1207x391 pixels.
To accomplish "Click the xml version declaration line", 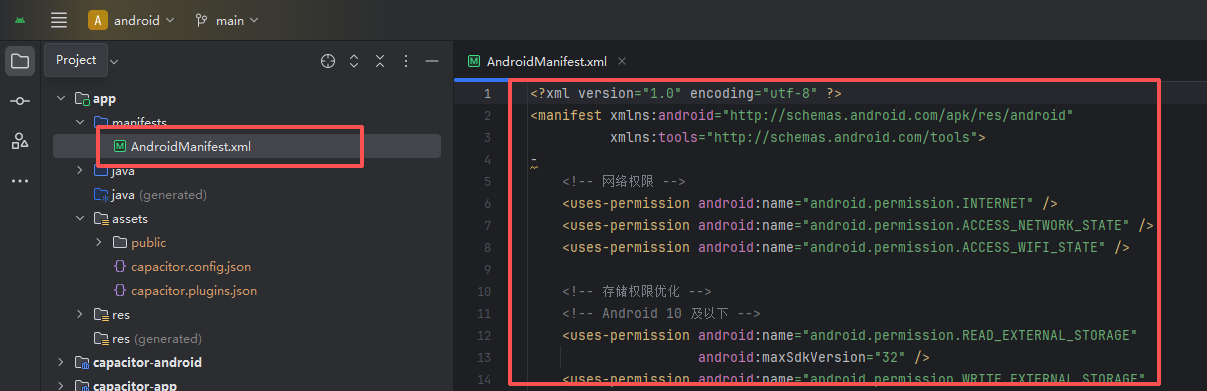I will point(686,93).
